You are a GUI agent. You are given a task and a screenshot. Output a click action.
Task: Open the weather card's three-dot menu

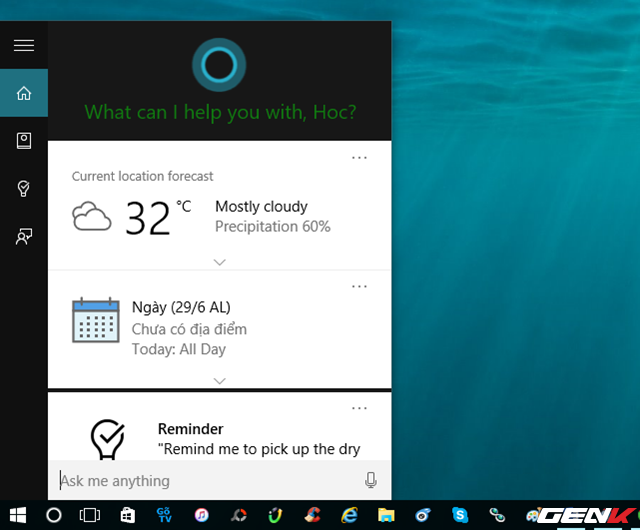pyautogui.click(x=359, y=158)
